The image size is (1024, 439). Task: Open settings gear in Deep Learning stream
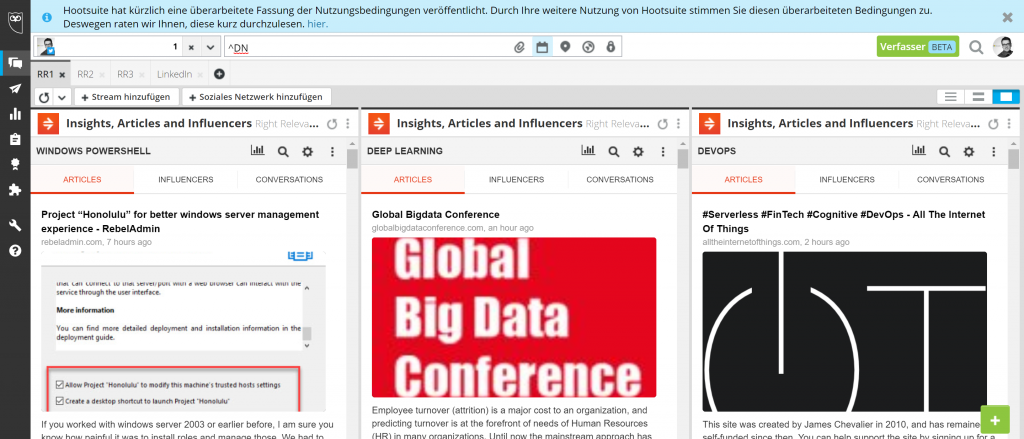[638, 152]
